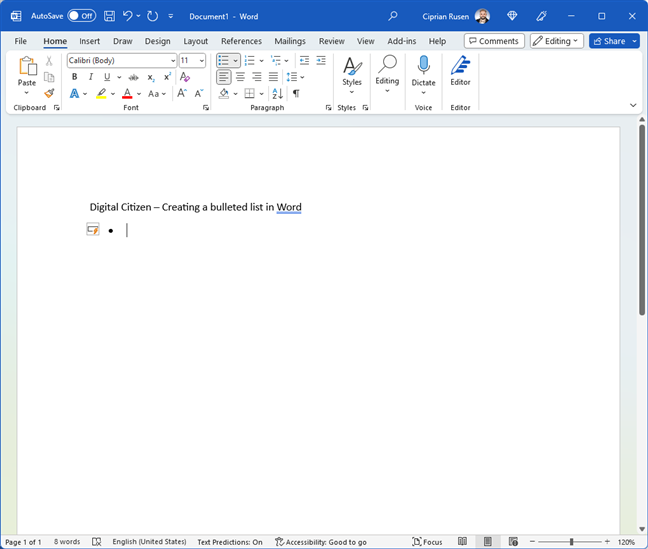Switch to the References tab
Image resolution: width=648 pixels, height=549 pixels.
coord(241,41)
